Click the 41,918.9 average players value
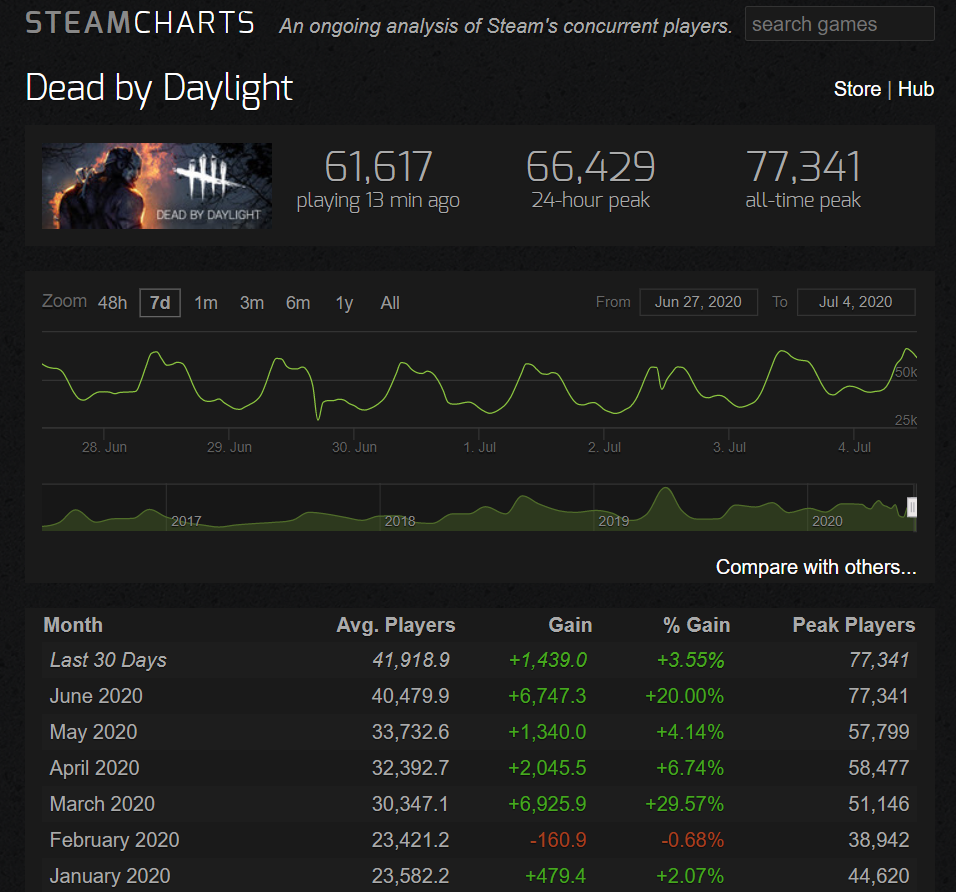The width and height of the screenshot is (956, 892). [x=411, y=660]
